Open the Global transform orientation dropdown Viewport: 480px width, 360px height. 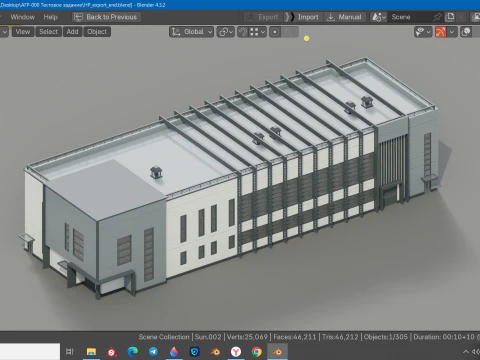tap(192, 32)
